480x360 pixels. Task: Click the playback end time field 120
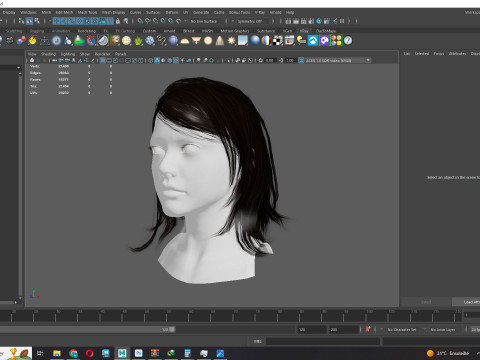[312, 329]
